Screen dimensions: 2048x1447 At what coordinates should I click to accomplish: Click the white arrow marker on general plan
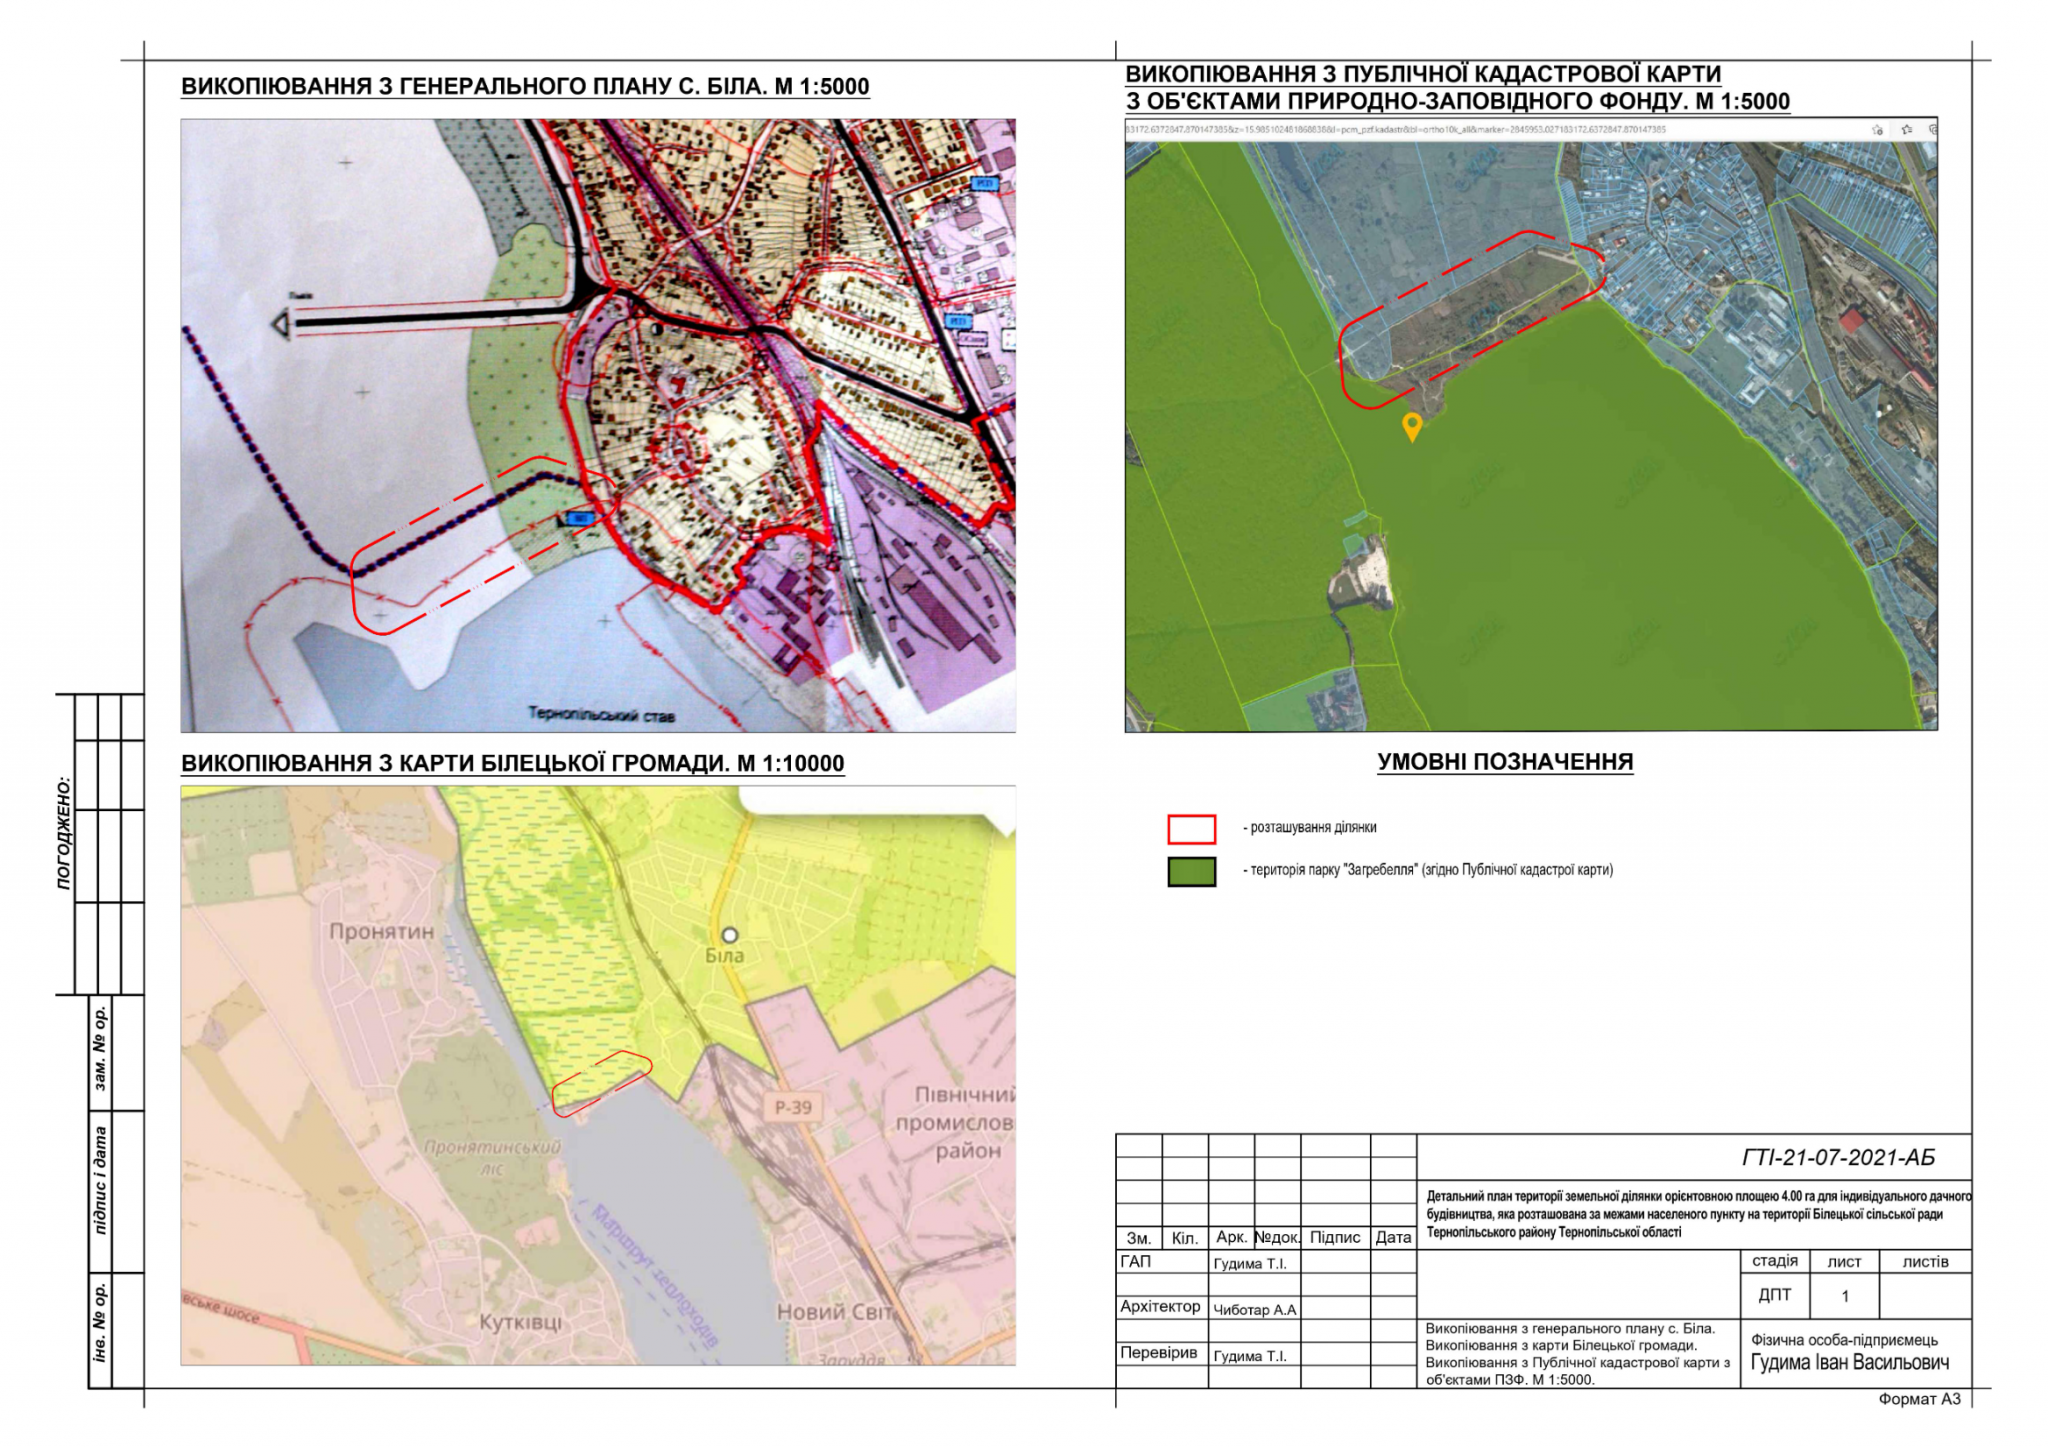[281, 325]
